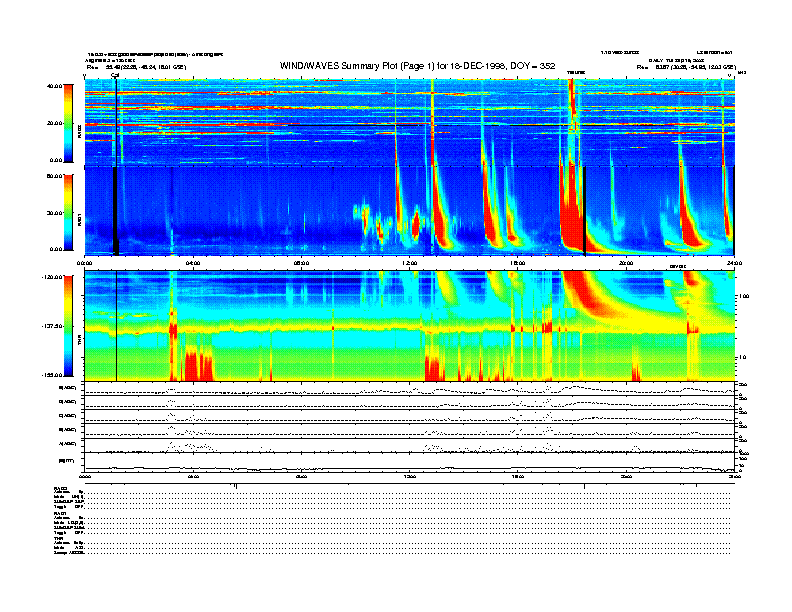The image size is (792, 612).
Task: Click the 12:00 label under the bottom line plots
Action: coord(409,476)
